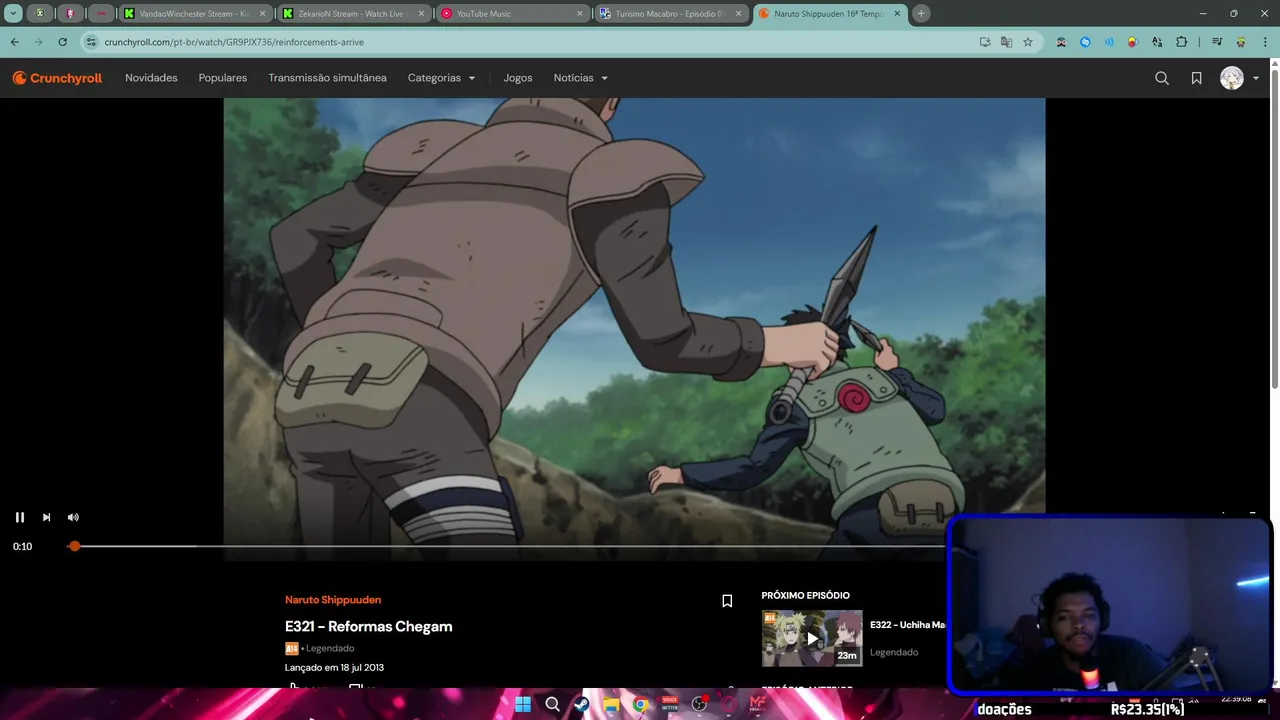Switch to YouTube Music tab

tap(512, 14)
